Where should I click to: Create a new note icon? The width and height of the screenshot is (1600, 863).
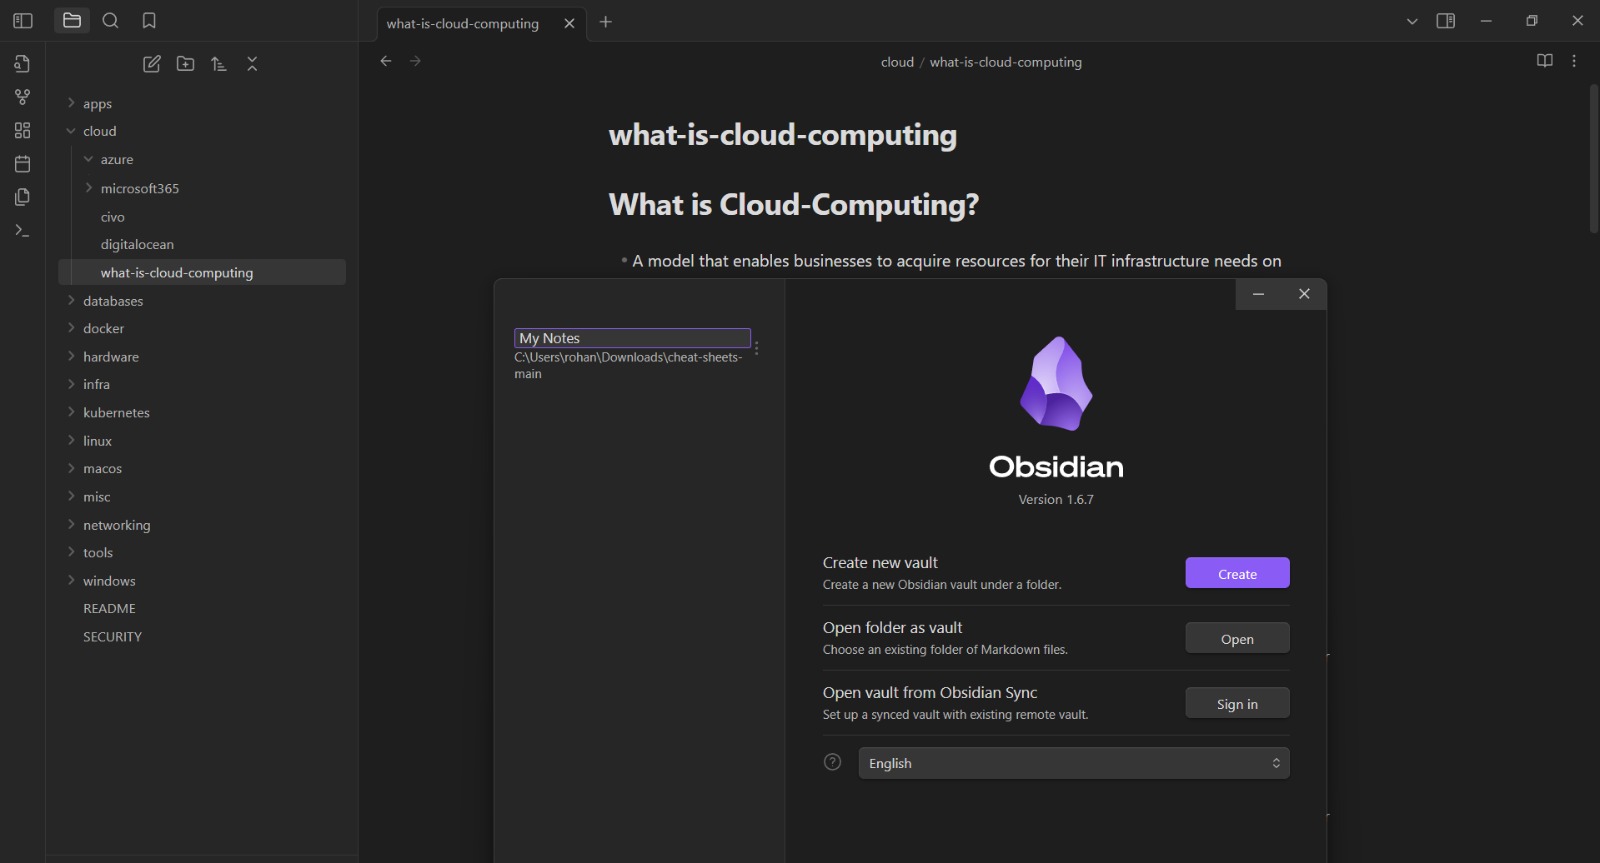(152, 64)
